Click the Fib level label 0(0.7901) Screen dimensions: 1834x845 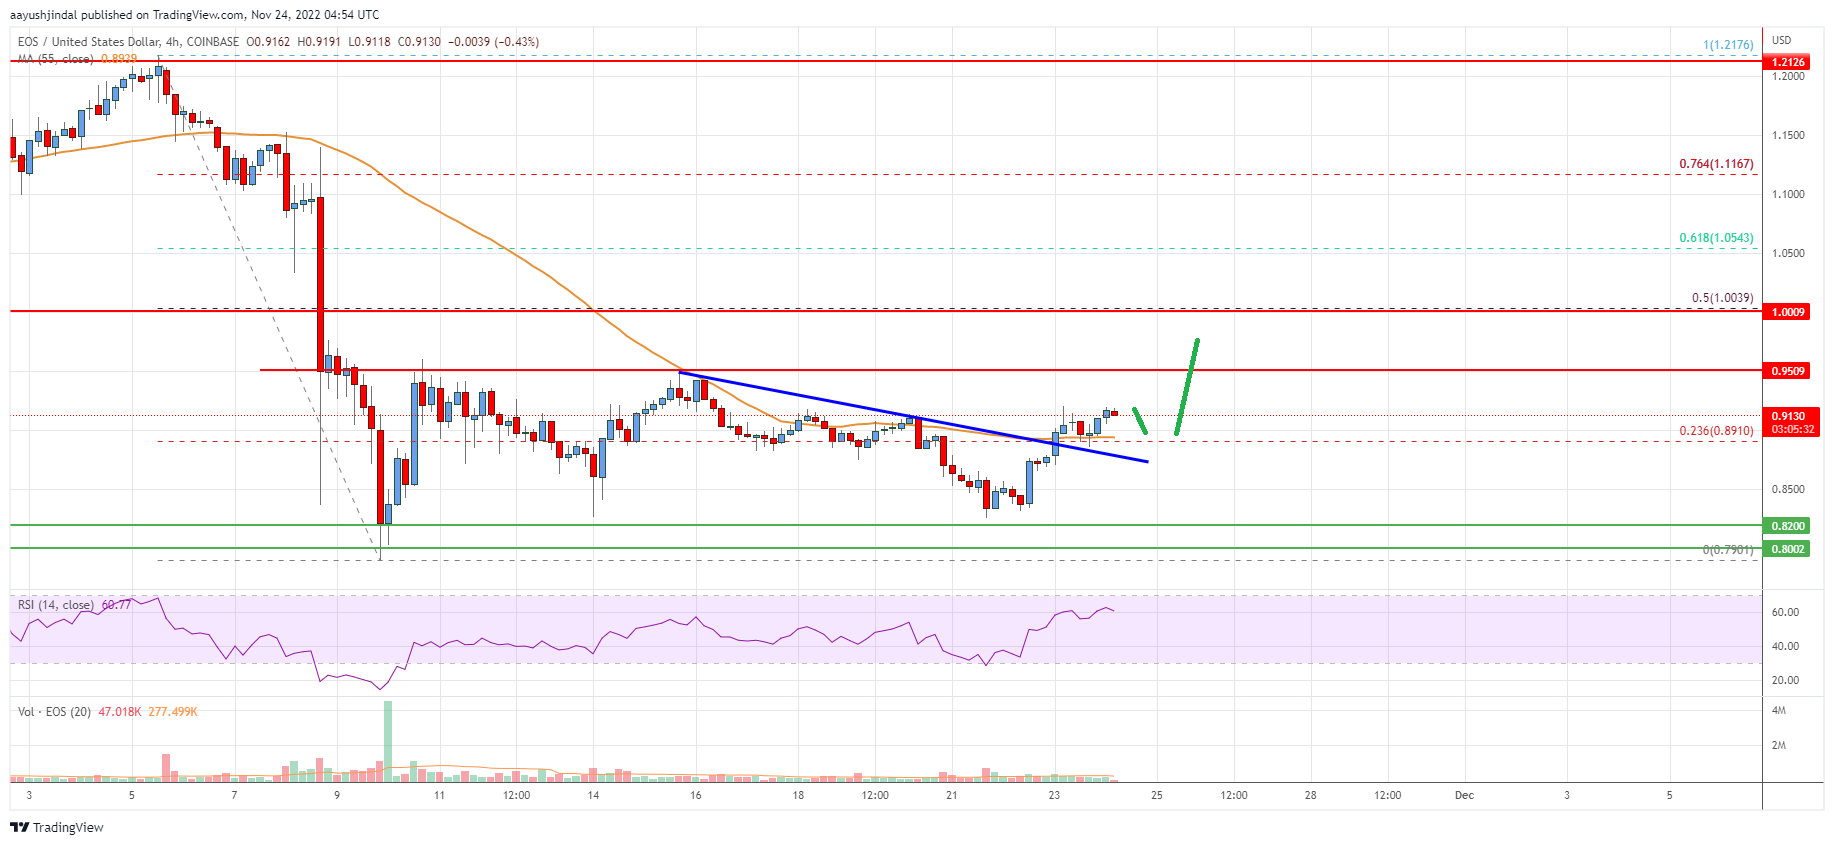[1728, 550]
